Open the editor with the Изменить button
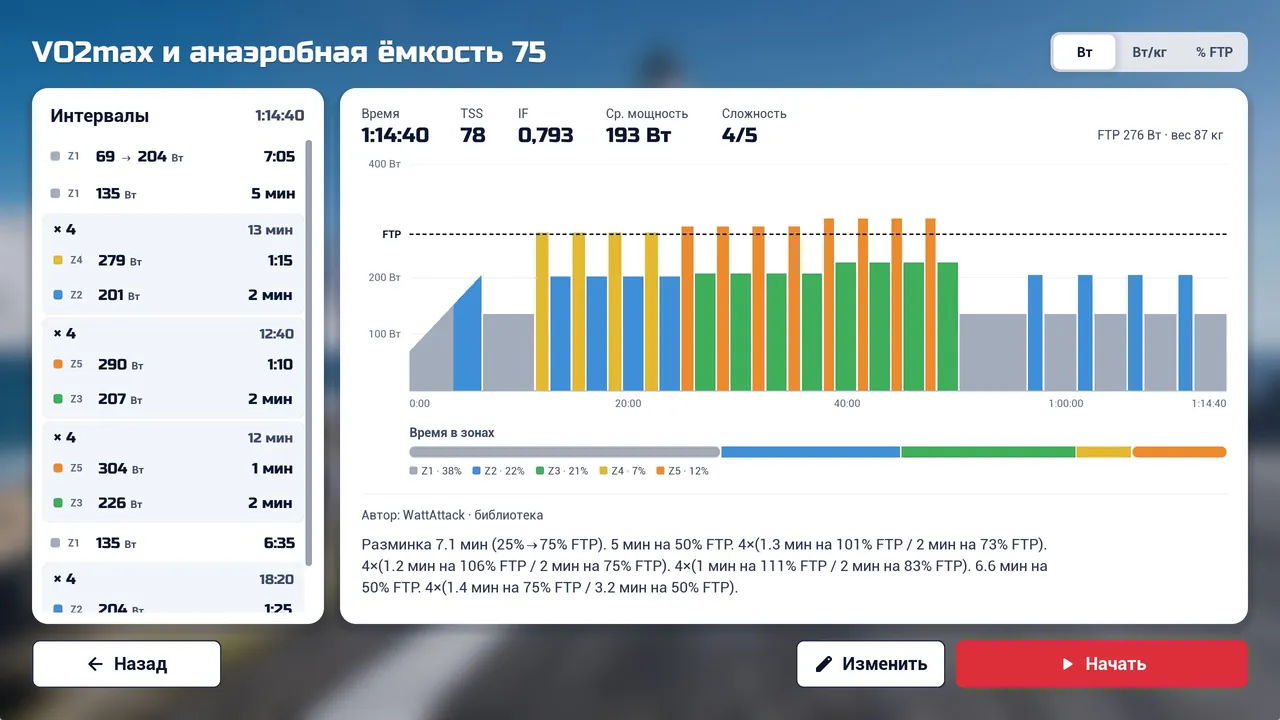Viewport: 1280px width, 720px height. tap(871, 664)
